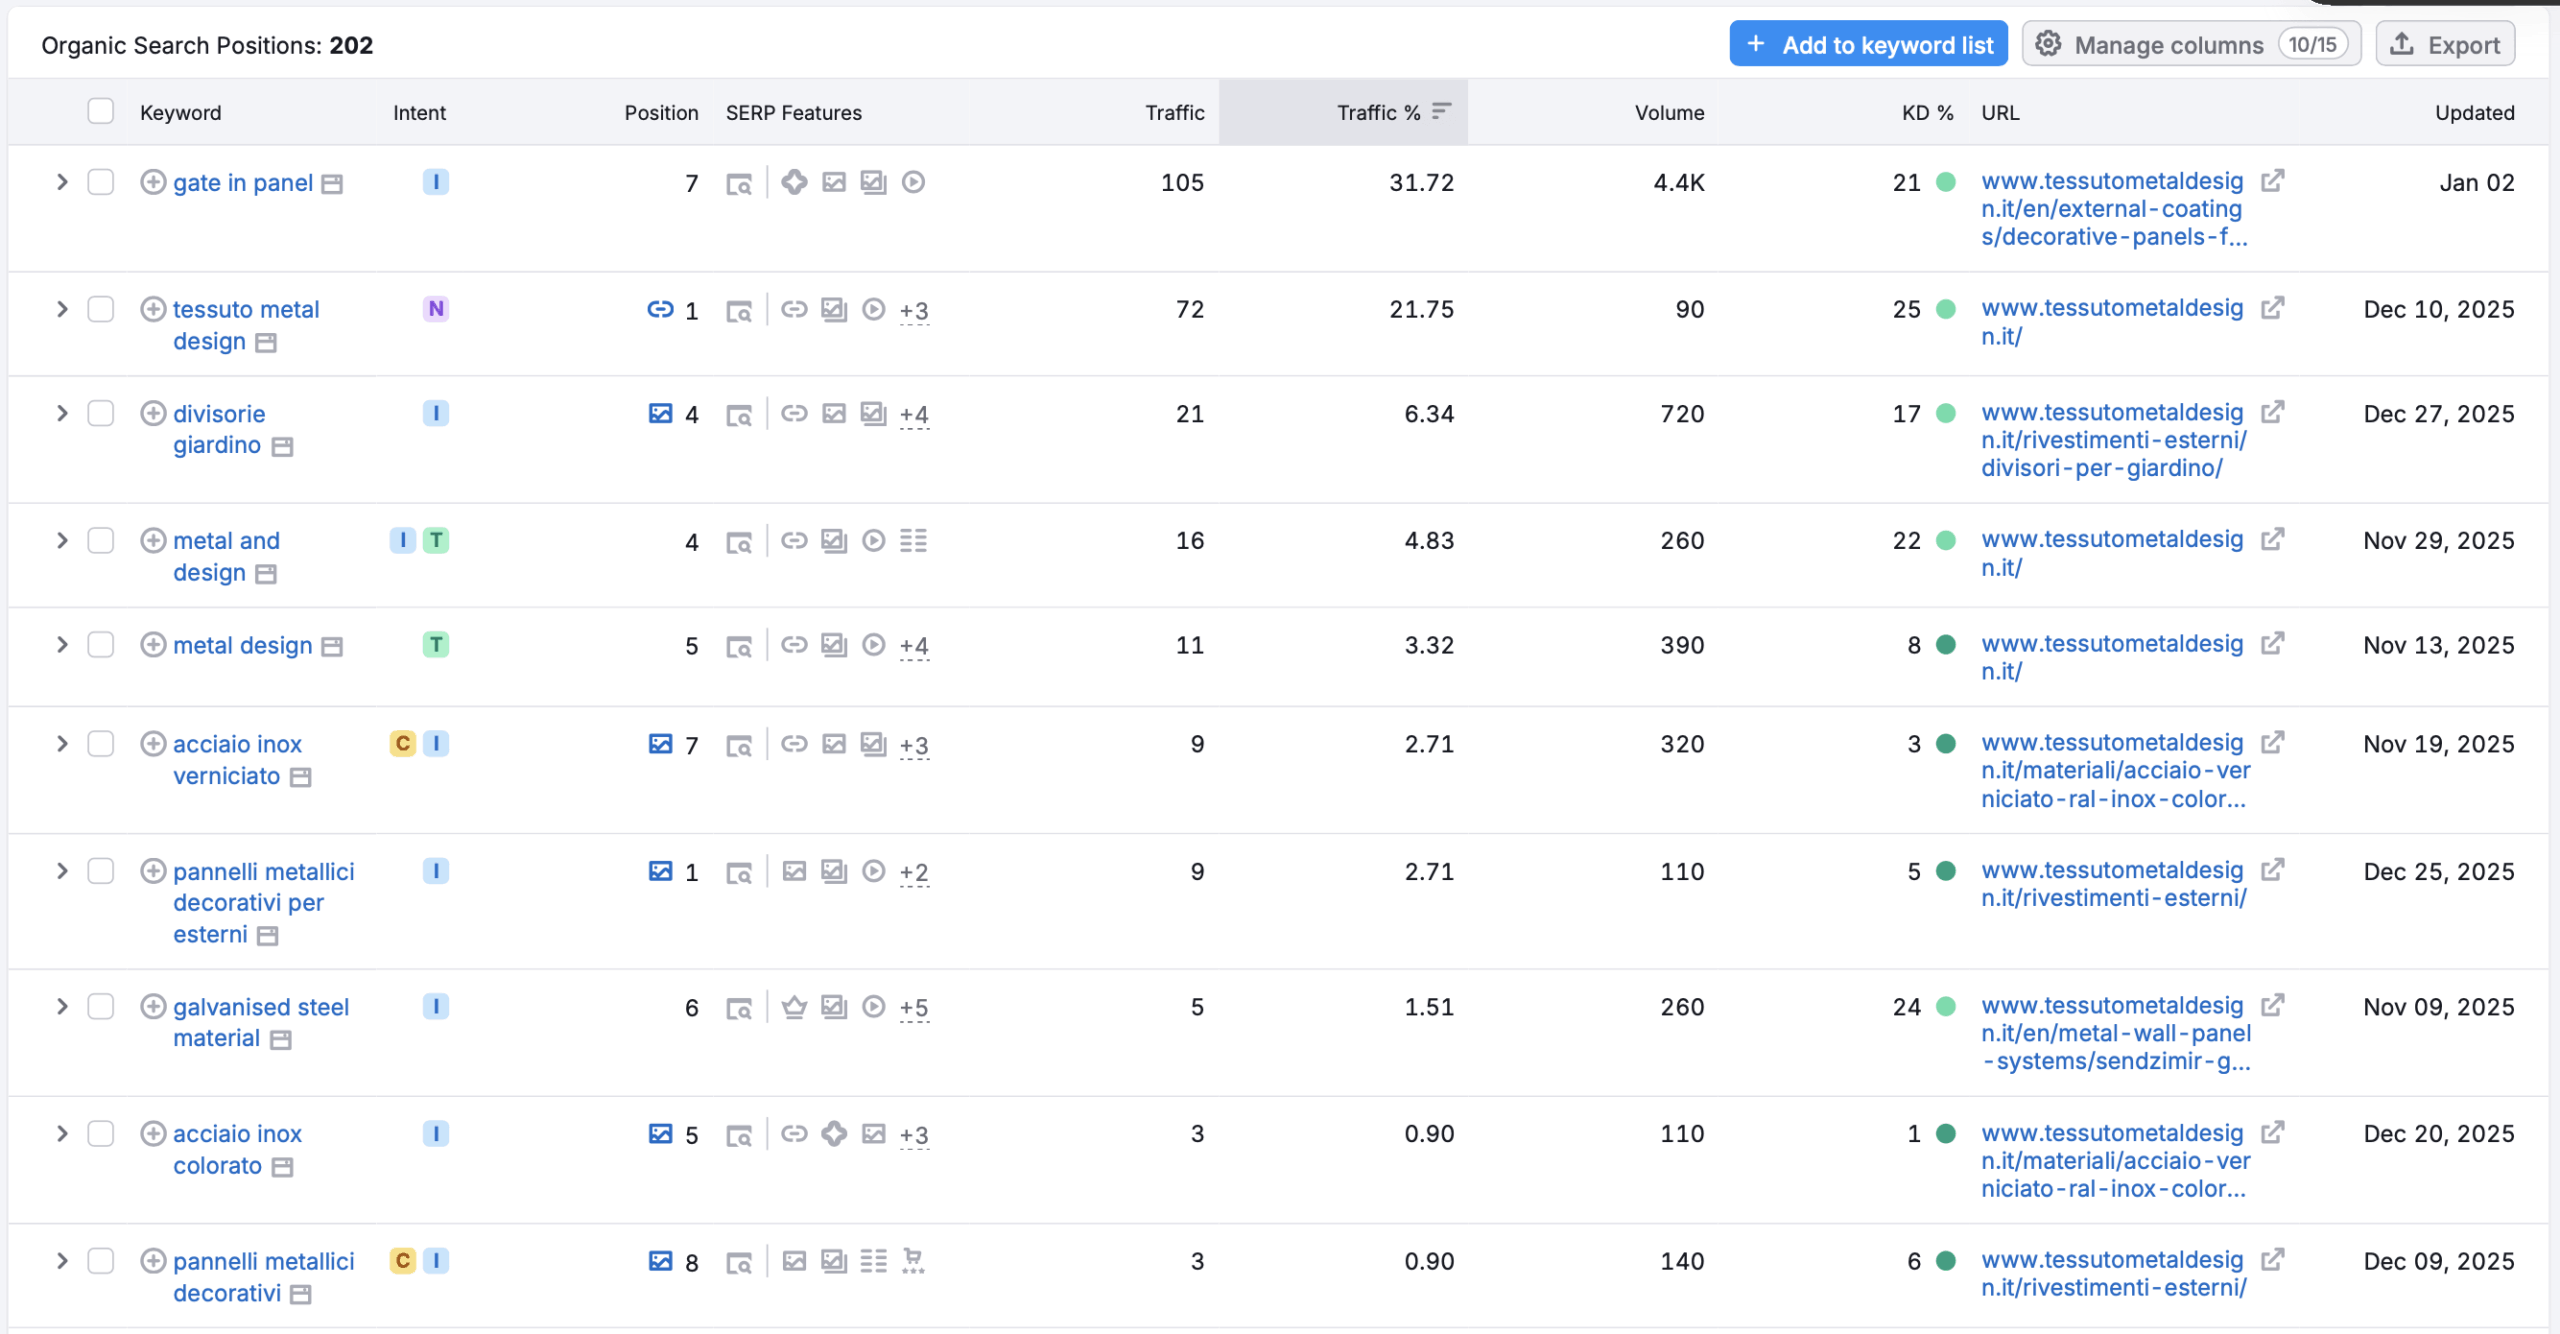Viewport: 2560px width, 1334px height.
Task: Click Add to keyword list button
Action: [x=1867, y=45]
